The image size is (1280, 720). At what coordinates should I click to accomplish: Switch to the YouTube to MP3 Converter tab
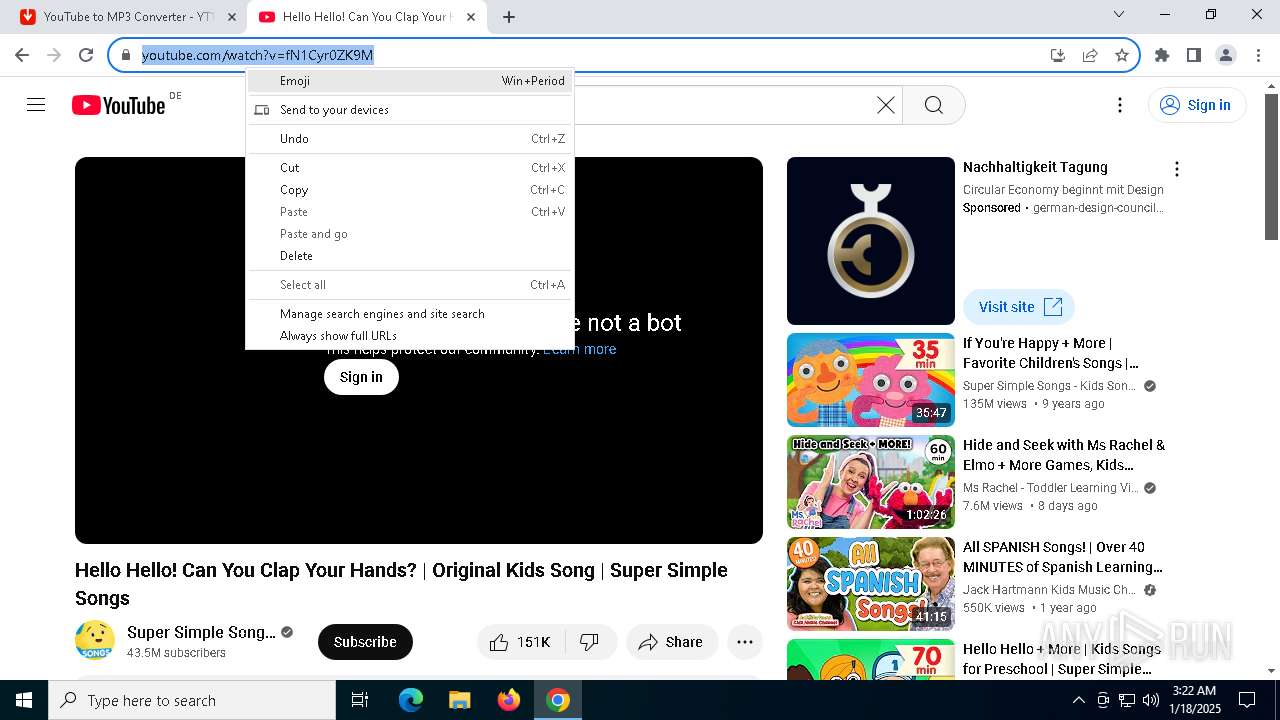128,17
